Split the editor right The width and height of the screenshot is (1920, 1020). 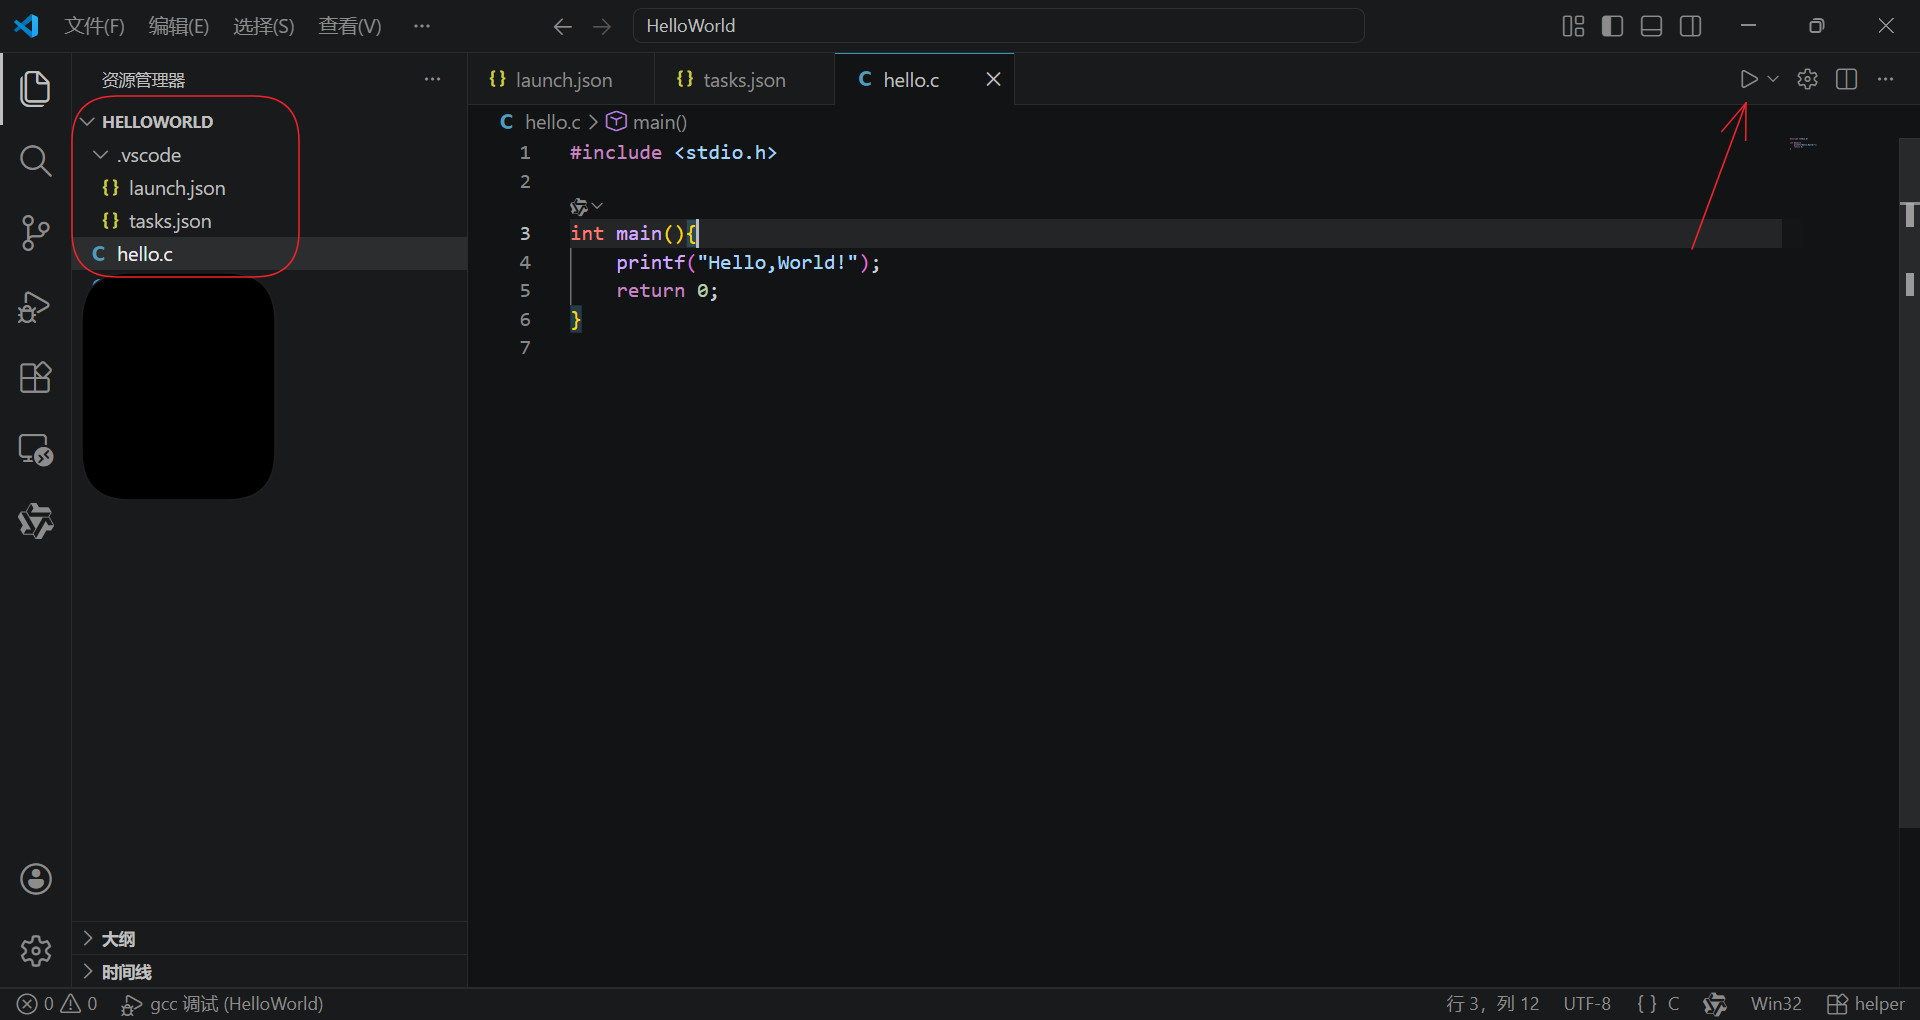tap(1847, 79)
